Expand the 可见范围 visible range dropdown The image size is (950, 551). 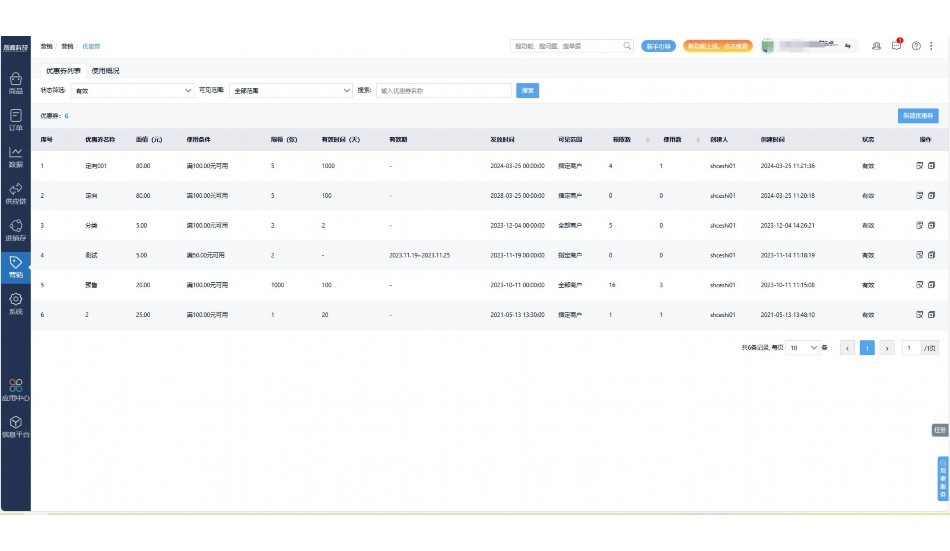click(x=290, y=90)
